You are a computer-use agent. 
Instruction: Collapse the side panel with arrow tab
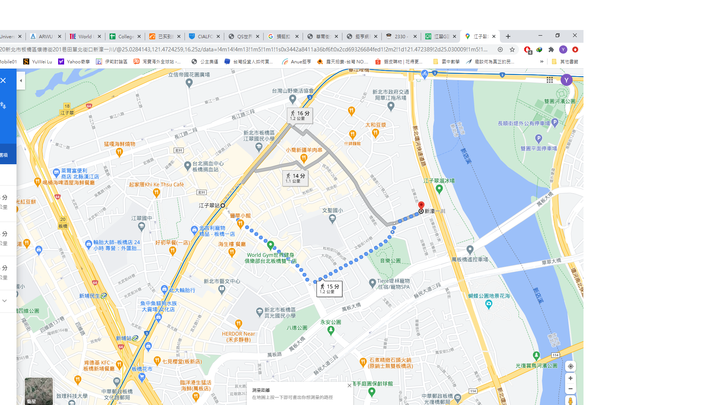click(21, 81)
